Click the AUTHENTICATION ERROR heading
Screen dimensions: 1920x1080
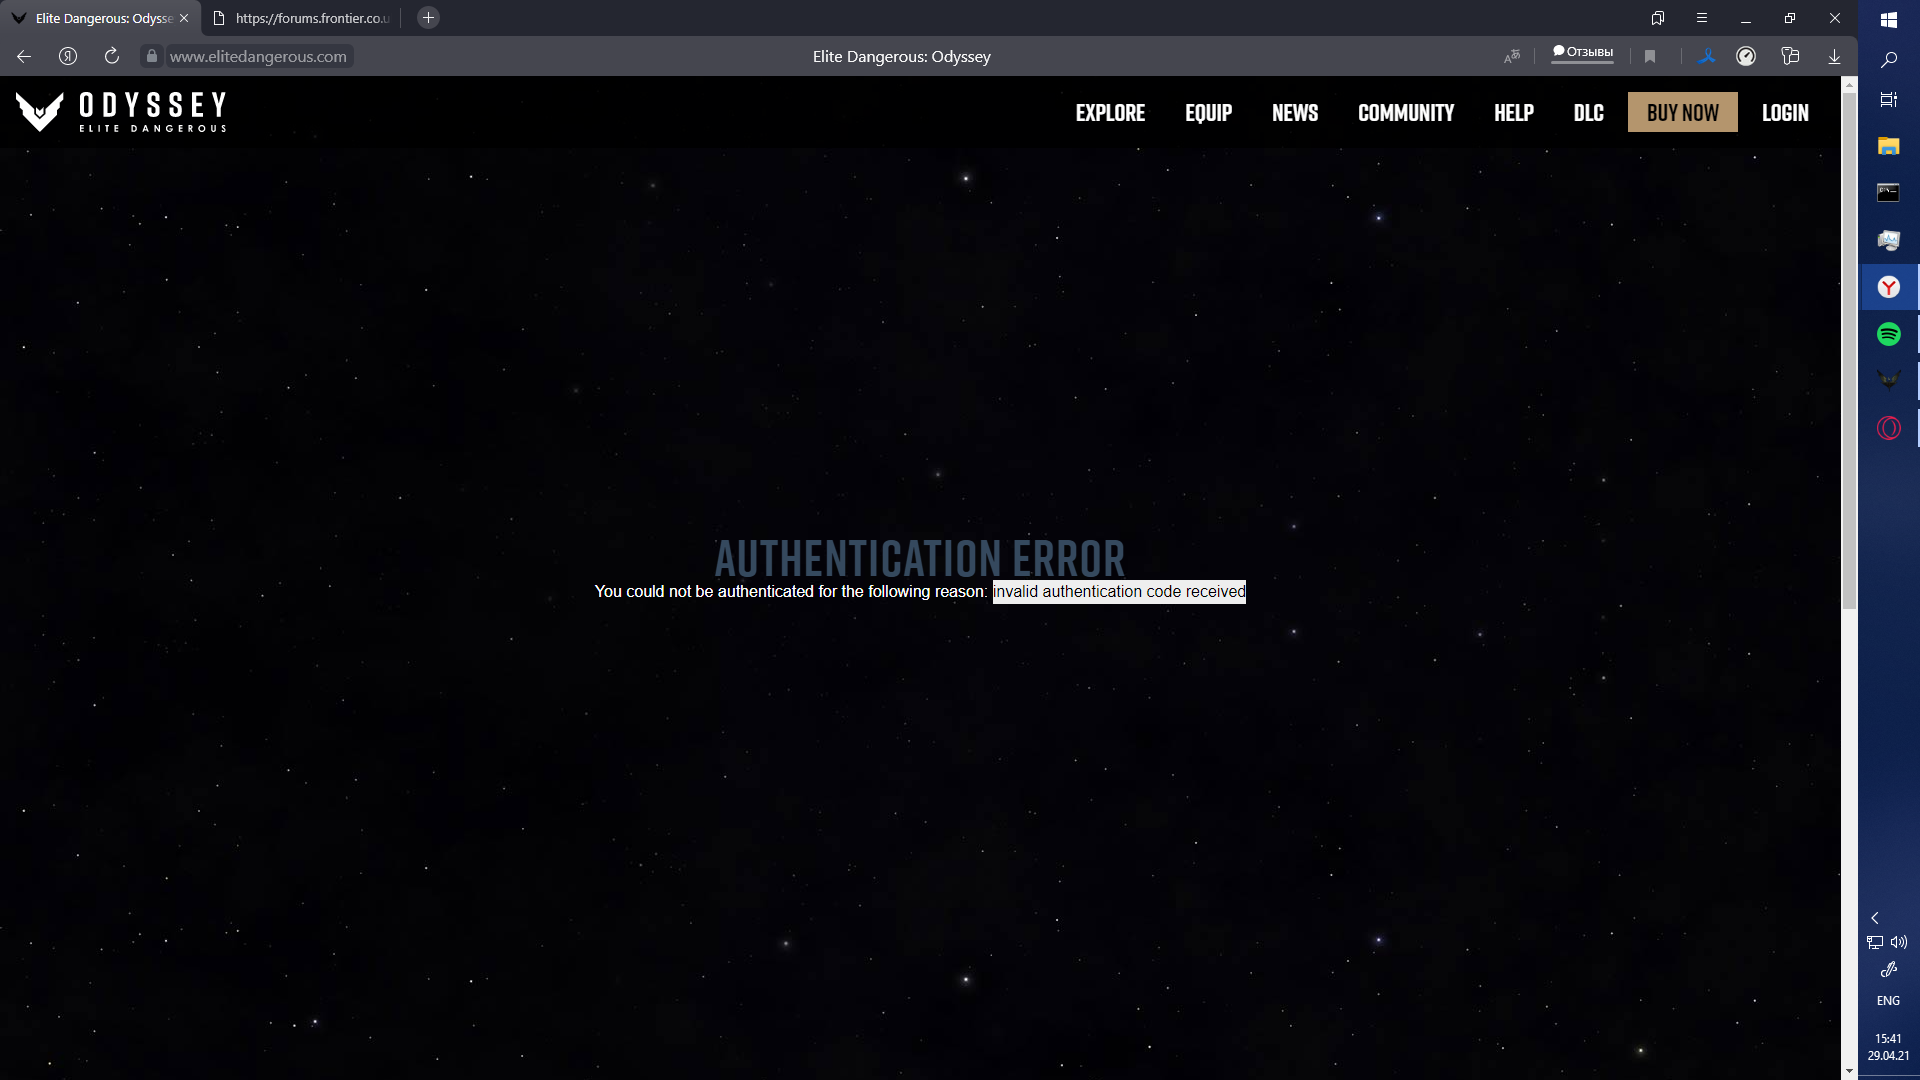(x=920, y=558)
